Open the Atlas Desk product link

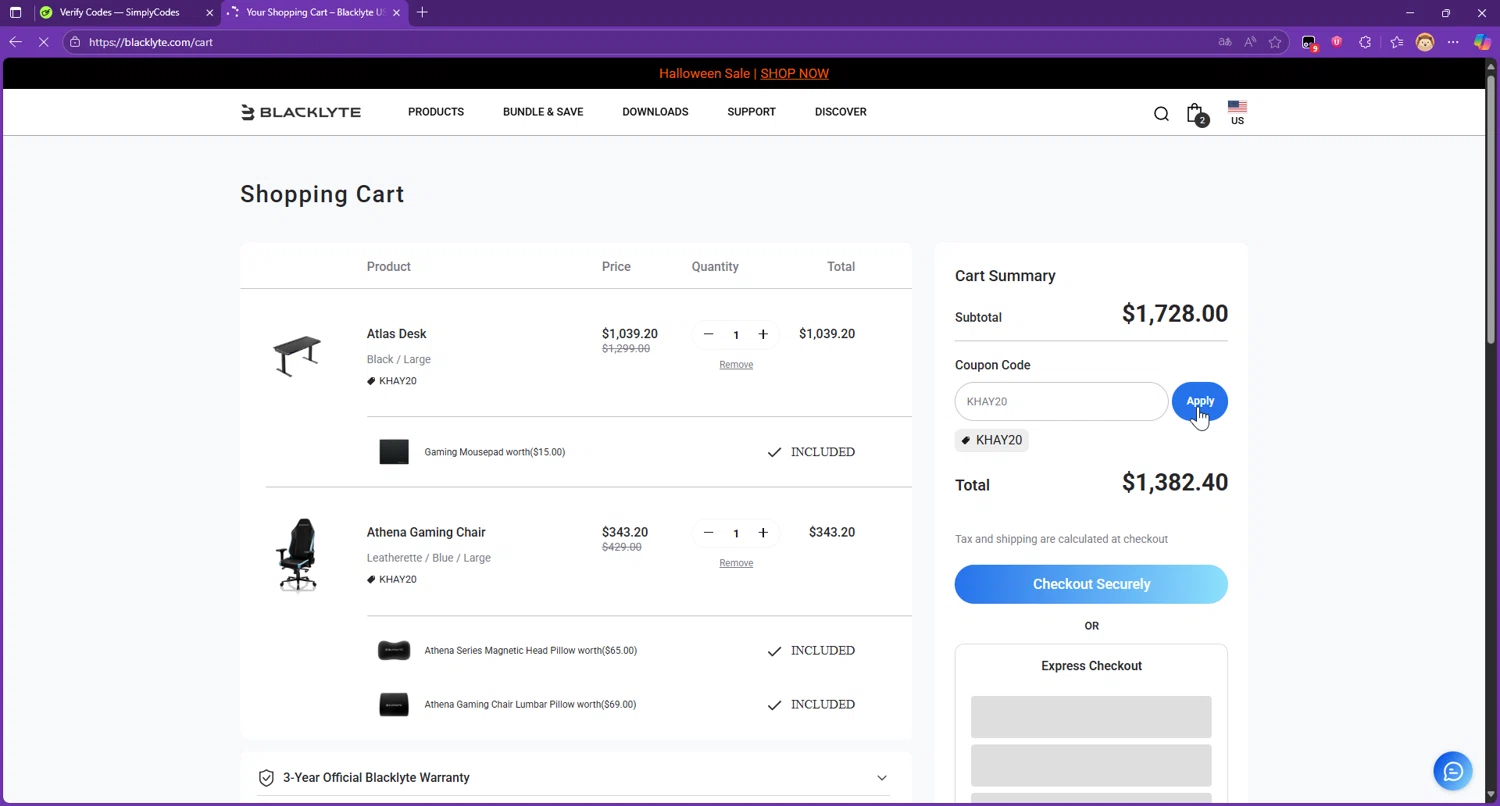tap(396, 334)
